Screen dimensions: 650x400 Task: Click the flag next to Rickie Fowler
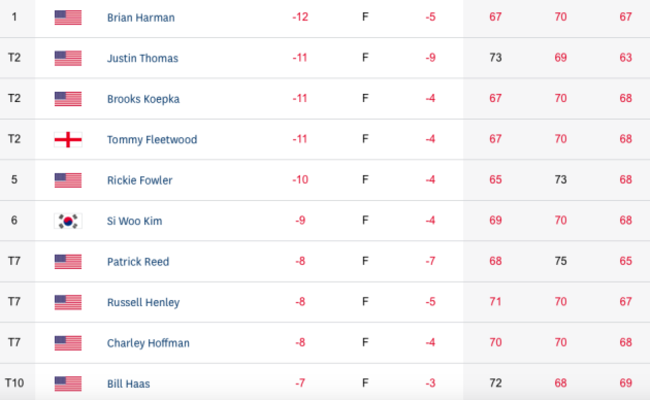pos(68,180)
